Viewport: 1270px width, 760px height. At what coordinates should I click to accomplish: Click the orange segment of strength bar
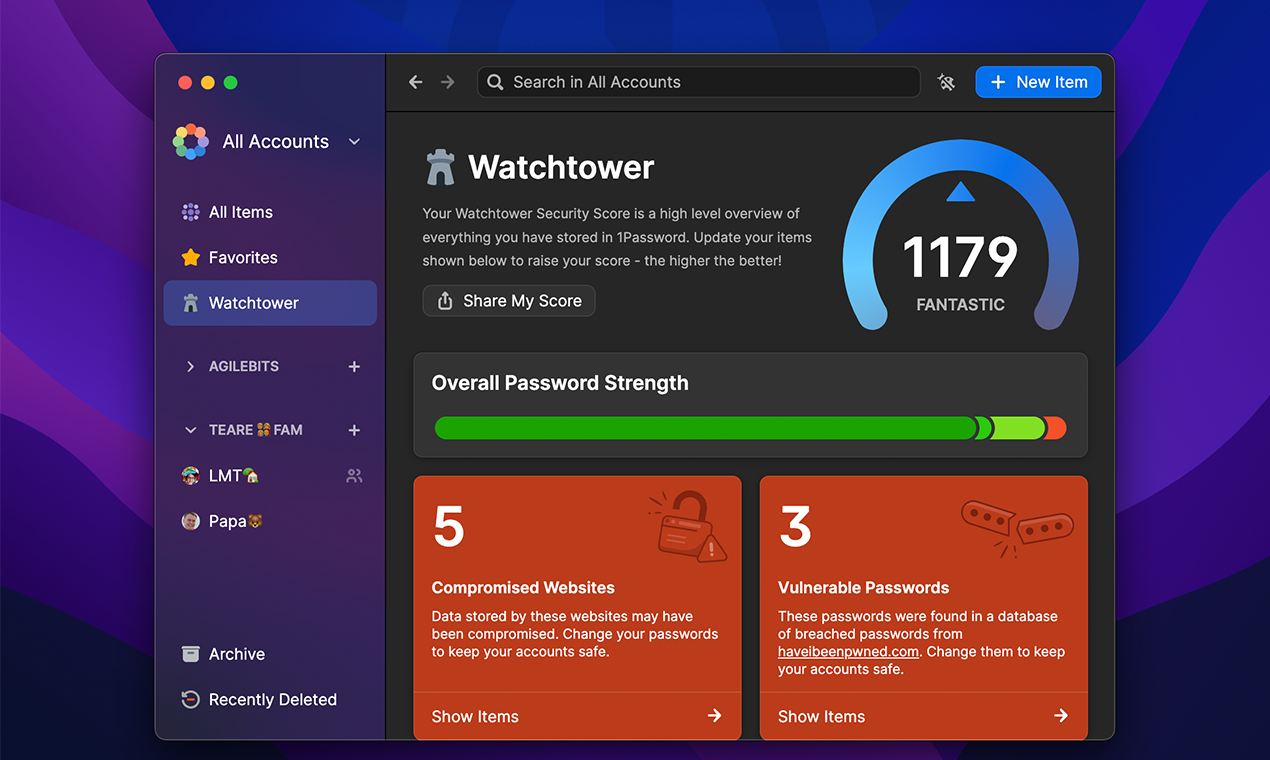[1056, 428]
